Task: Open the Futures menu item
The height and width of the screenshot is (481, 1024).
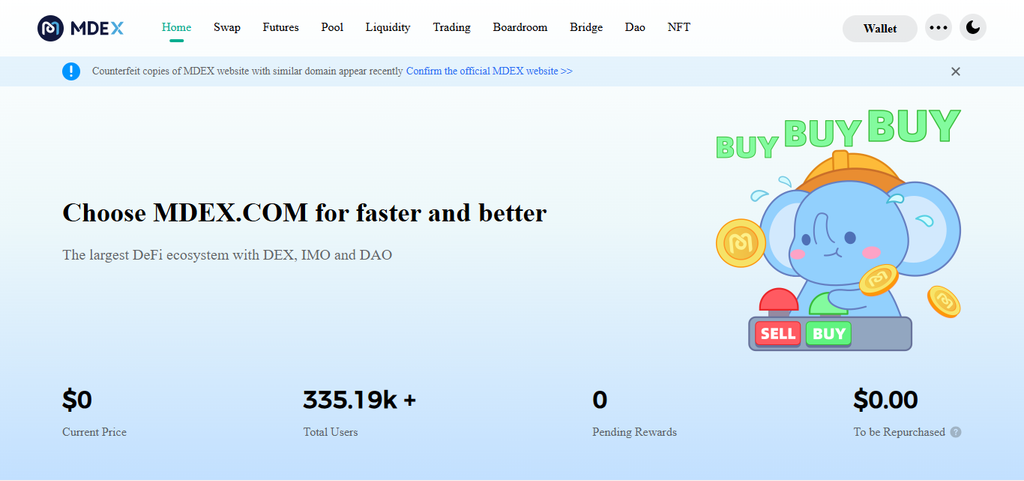Action: click(x=281, y=27)
